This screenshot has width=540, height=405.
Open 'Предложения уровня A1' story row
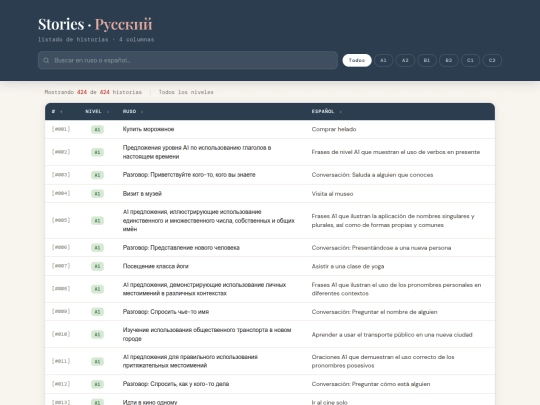click(197, 152)
